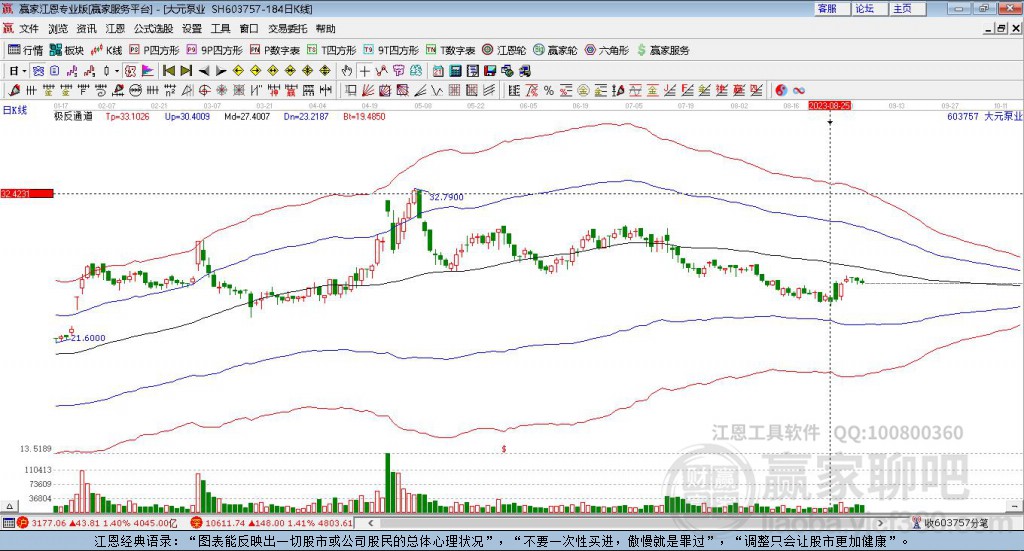Image resolution: width=1024 pixels, height=551 pixels.
Task: Click the 客服 customer service button
Action: tap(827, 8)
